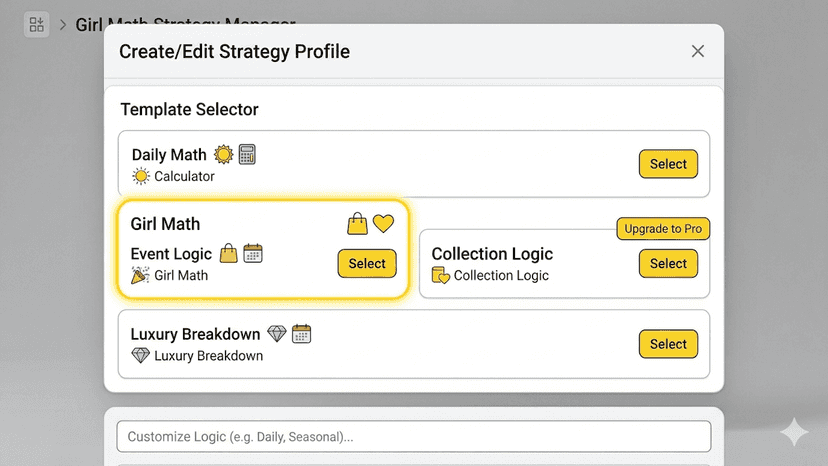The height and width of the screenshot is (466, 828).
Task: Click the heart icon on Girl Math card
Action: click(x=383, y=223)
